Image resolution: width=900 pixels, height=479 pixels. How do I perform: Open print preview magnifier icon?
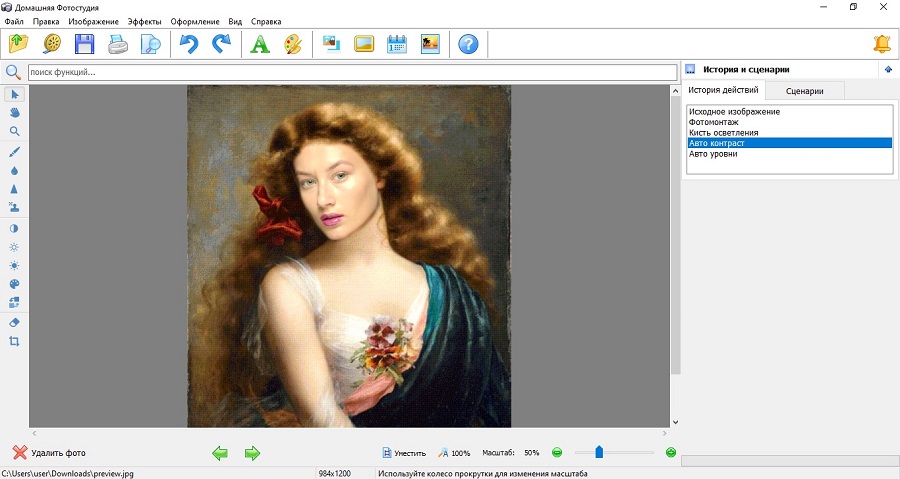[151, 44]
